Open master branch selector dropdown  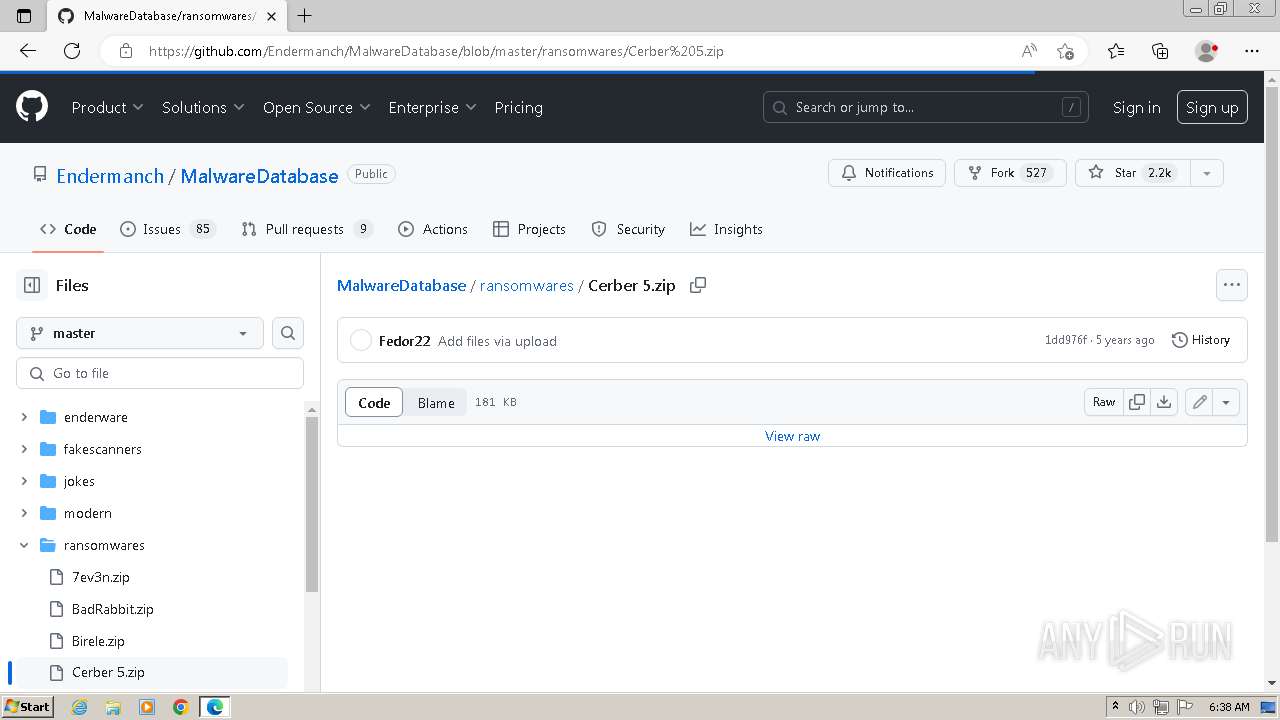click(140, 333)
